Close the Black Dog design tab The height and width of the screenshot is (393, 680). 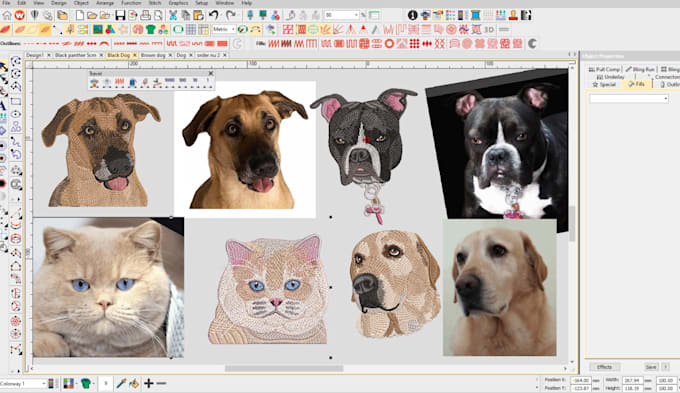tap(135, 55)
